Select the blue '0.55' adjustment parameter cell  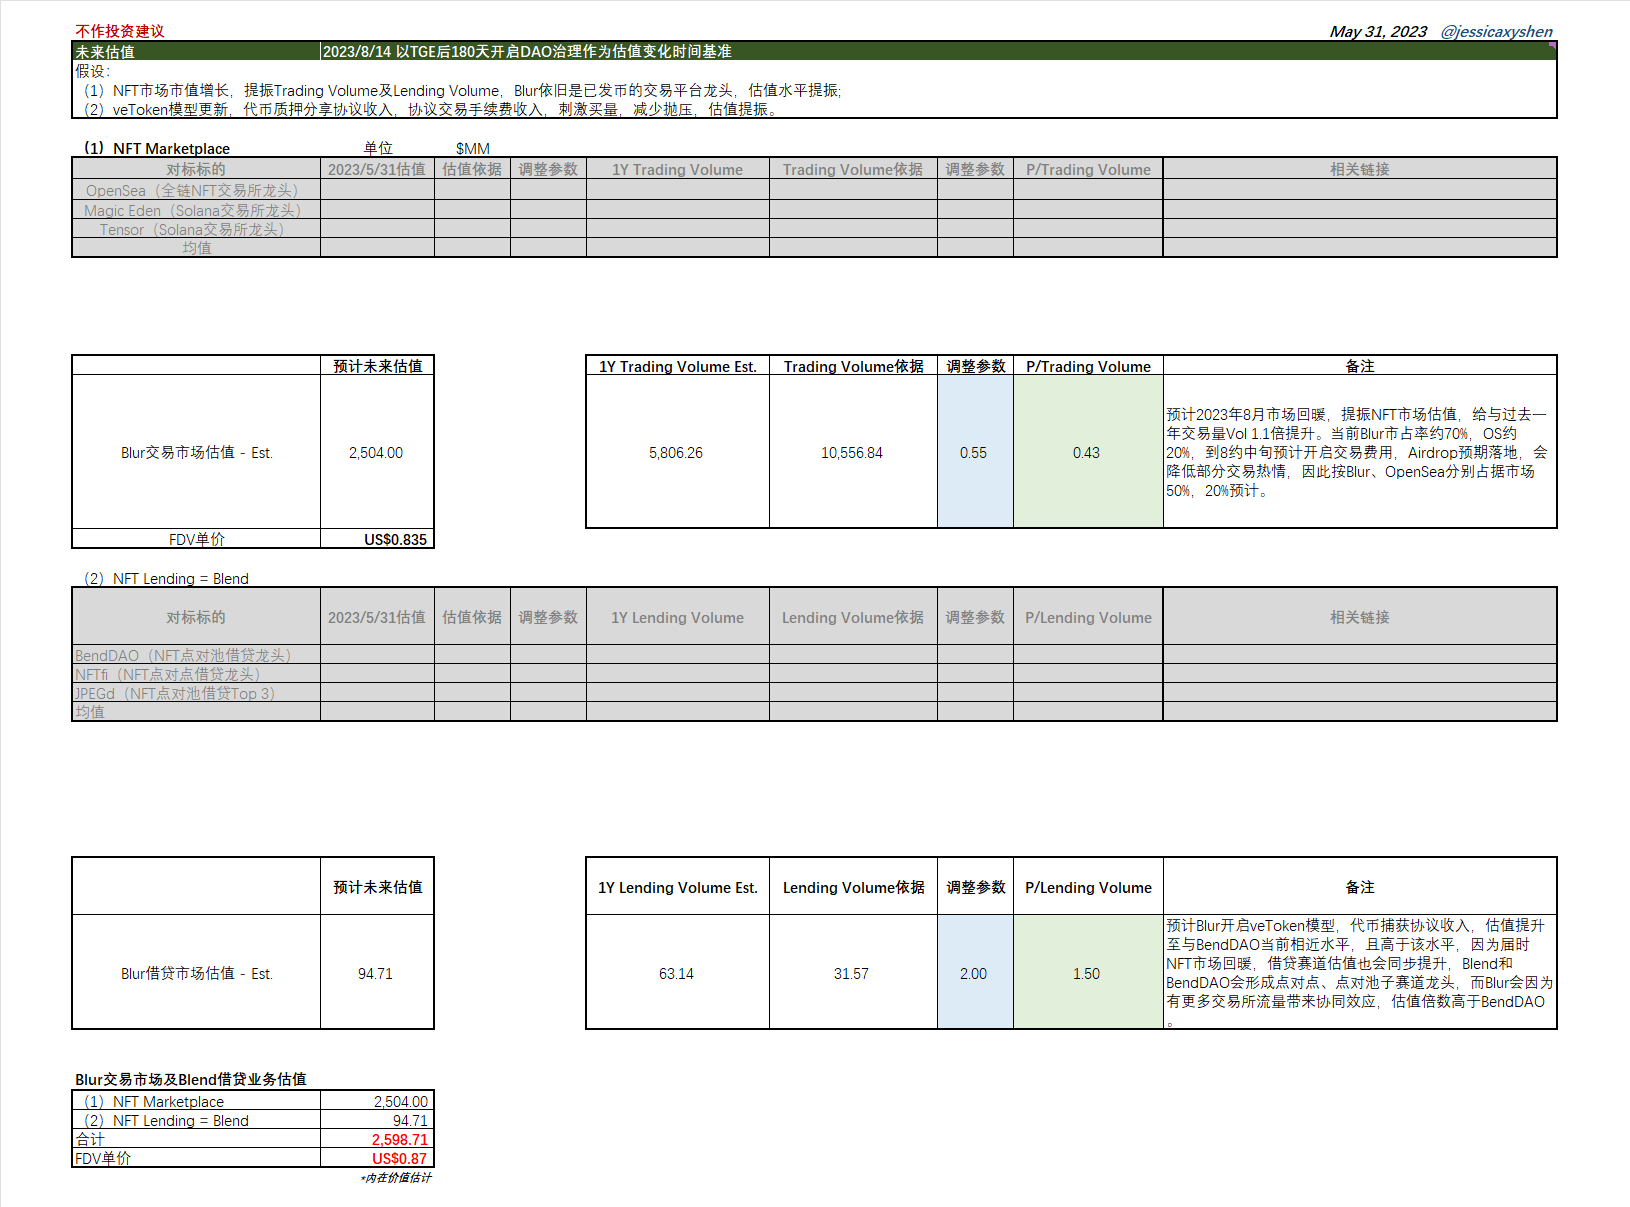tap(975, 452)
